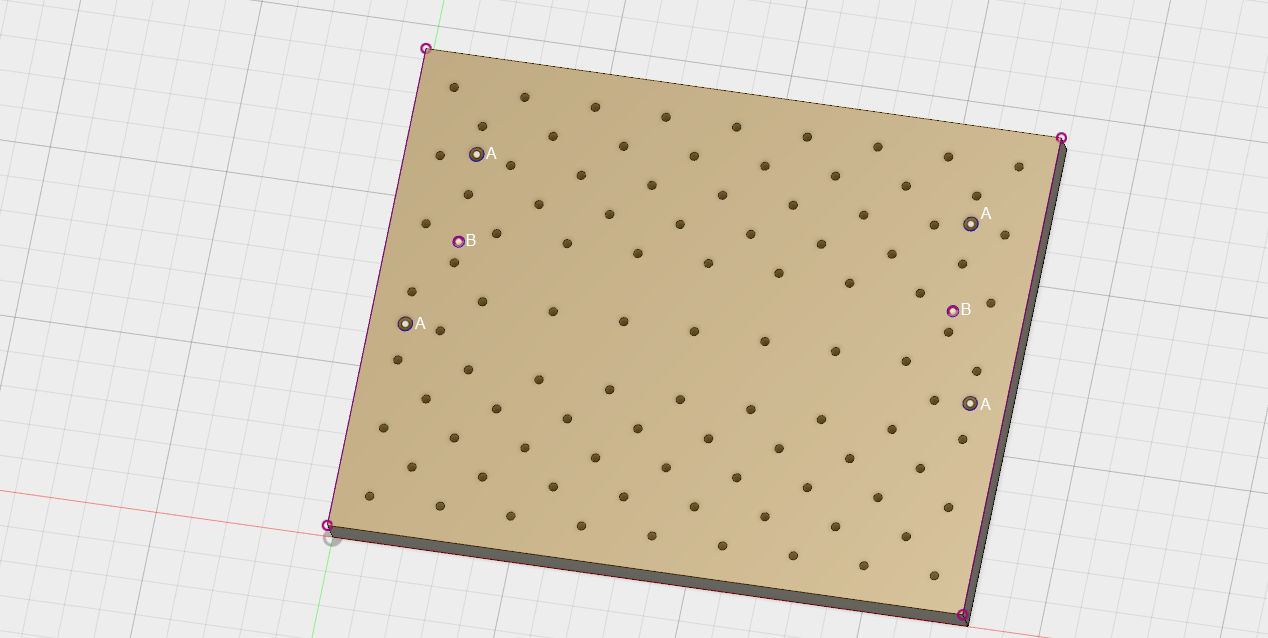Click point A near the plate's left edge
The width and height of the screenshot is (1268, 638).
coord(405,324)
